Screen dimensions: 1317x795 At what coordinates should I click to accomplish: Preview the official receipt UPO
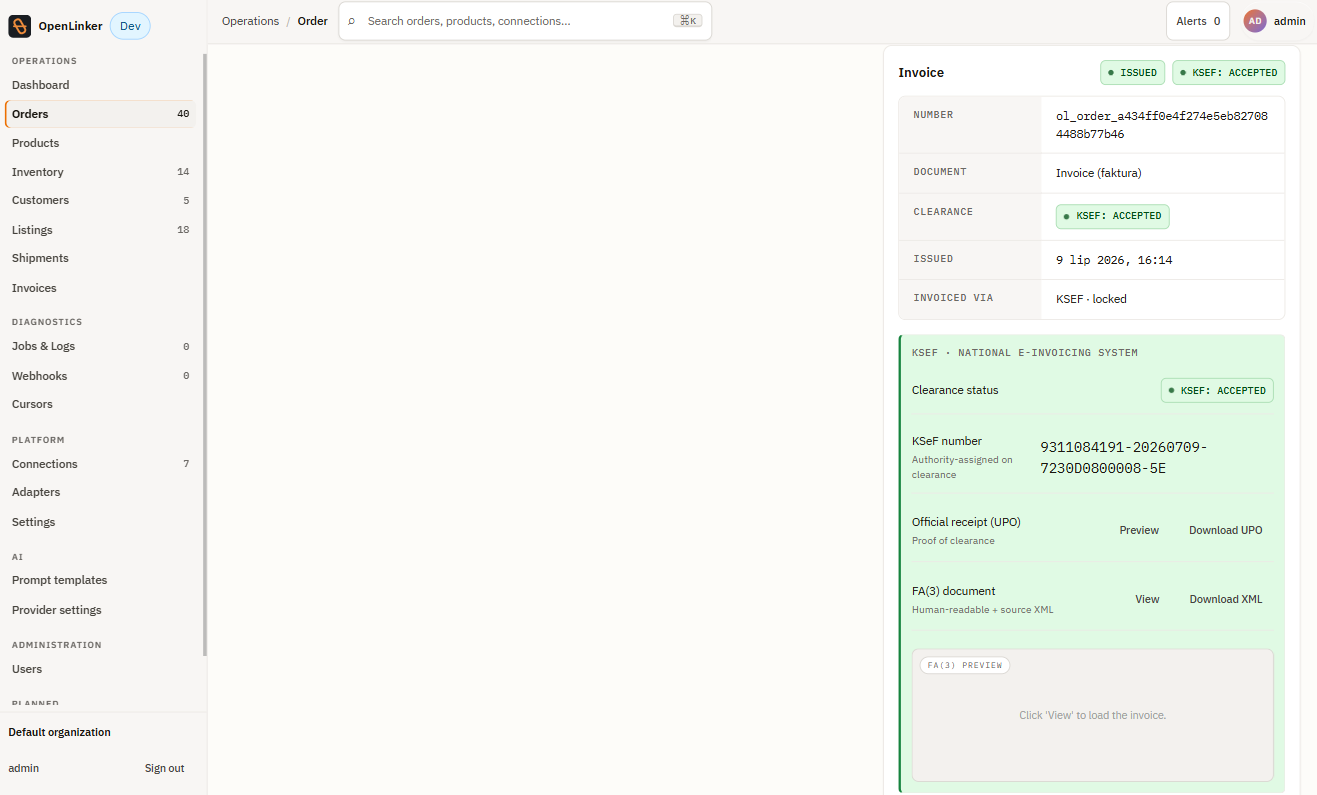[1139, 530]
